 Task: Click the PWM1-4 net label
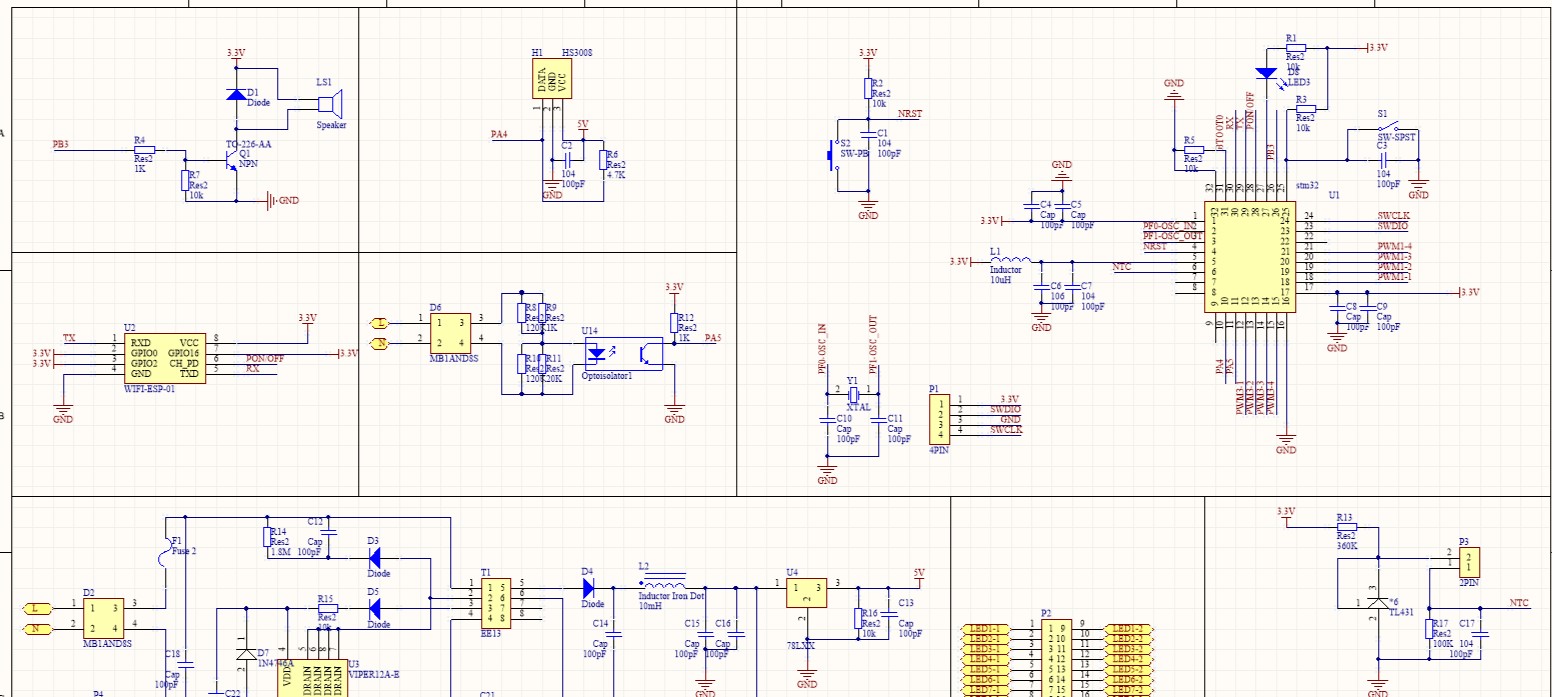1394,246
